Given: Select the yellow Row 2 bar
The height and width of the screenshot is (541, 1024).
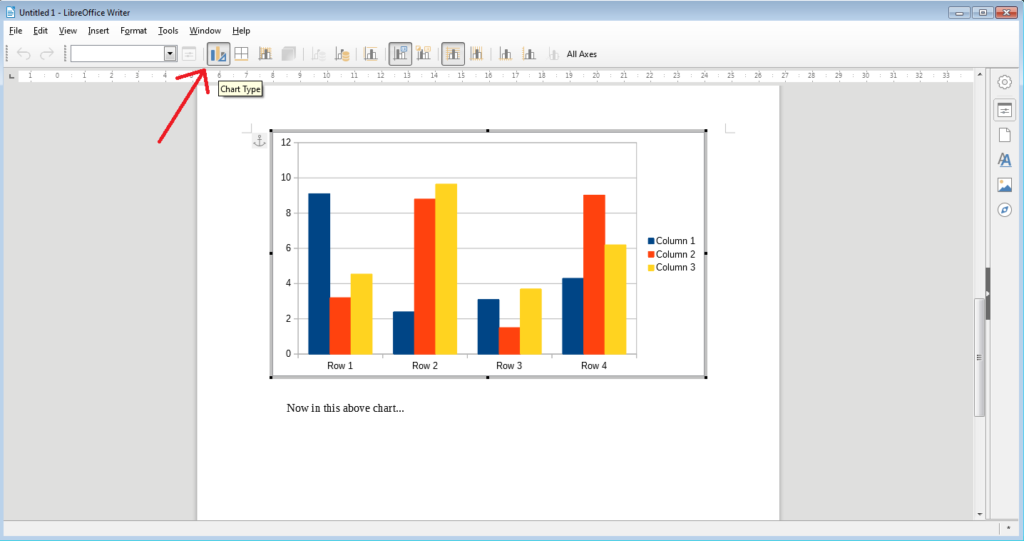Looking at the screenshot, I should click(446, 269).
